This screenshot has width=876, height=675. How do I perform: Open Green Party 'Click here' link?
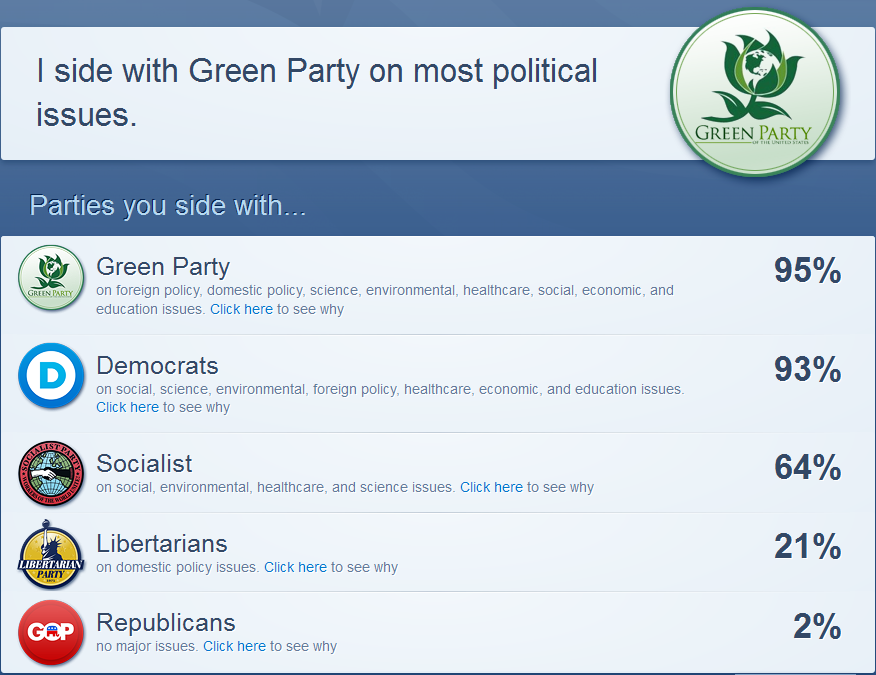(x=241, y=309)
